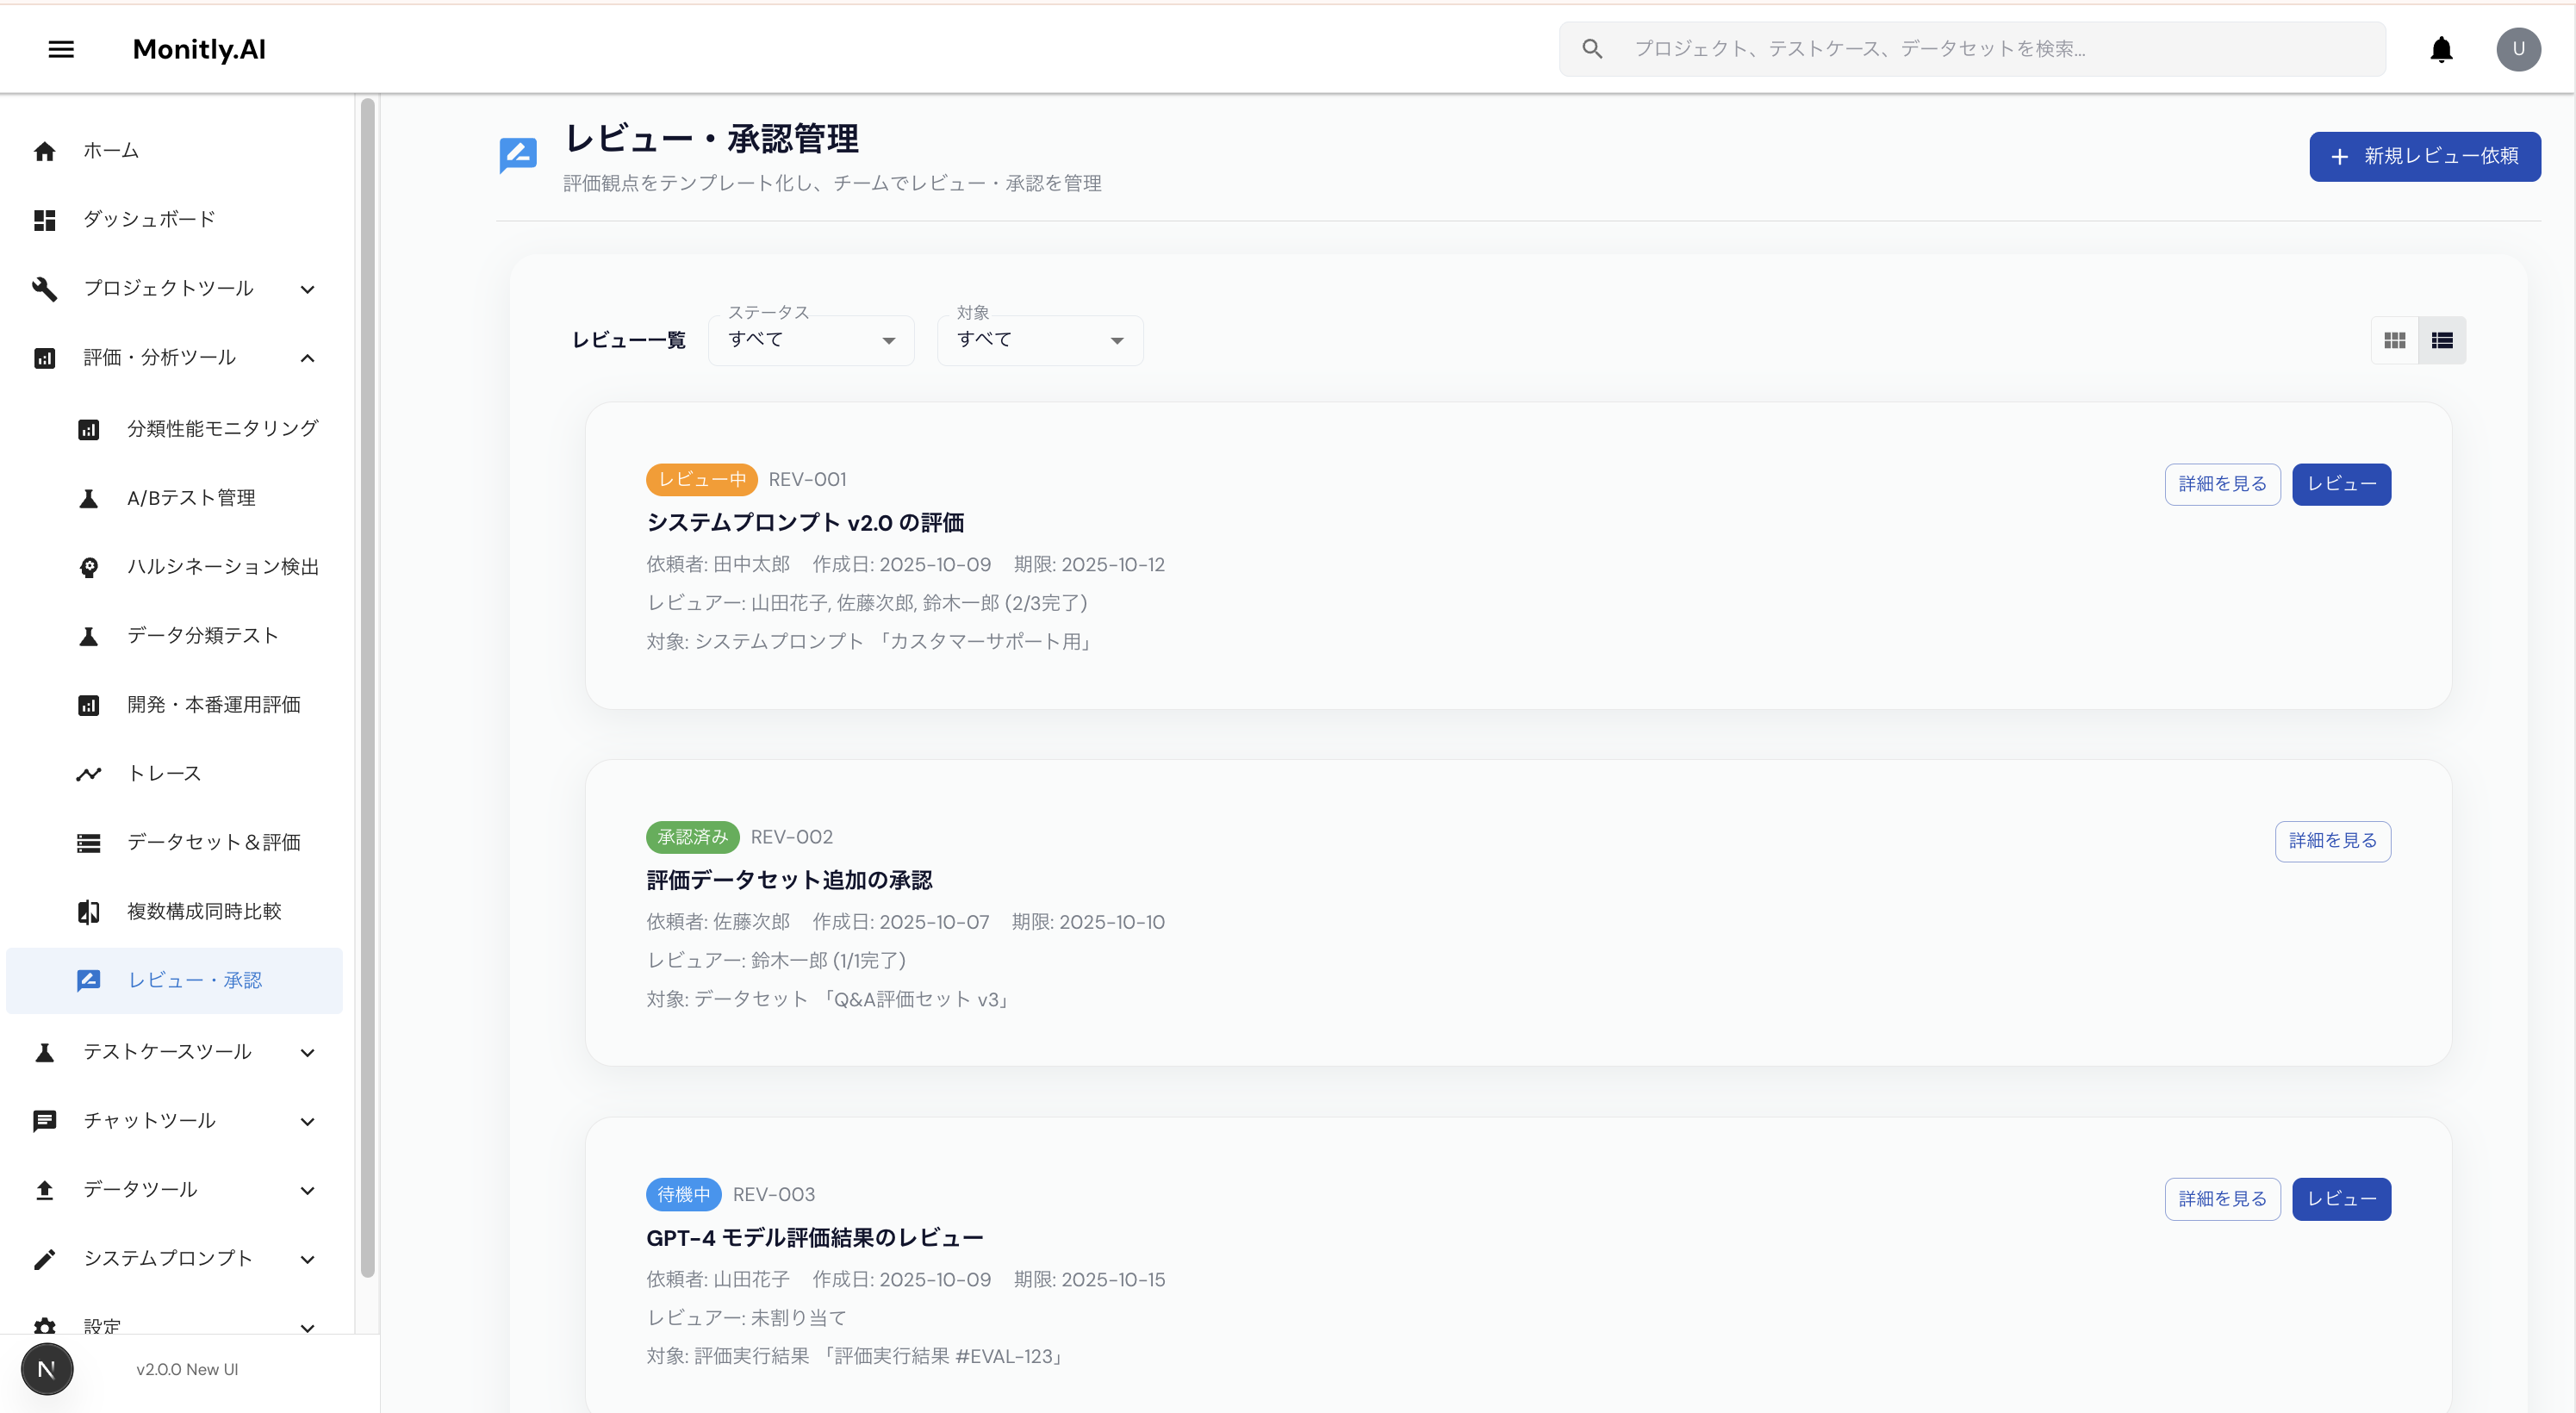Click 詳細を見る on REV-002
The image size is (2576, 1413).
pyautogui.click(x=2333, y=841)
